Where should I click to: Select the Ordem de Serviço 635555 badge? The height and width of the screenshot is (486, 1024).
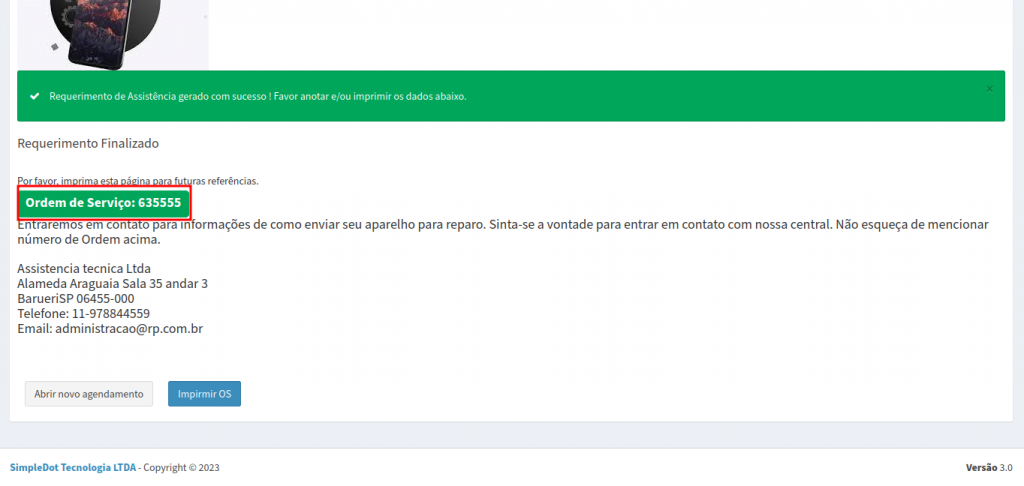103,203
